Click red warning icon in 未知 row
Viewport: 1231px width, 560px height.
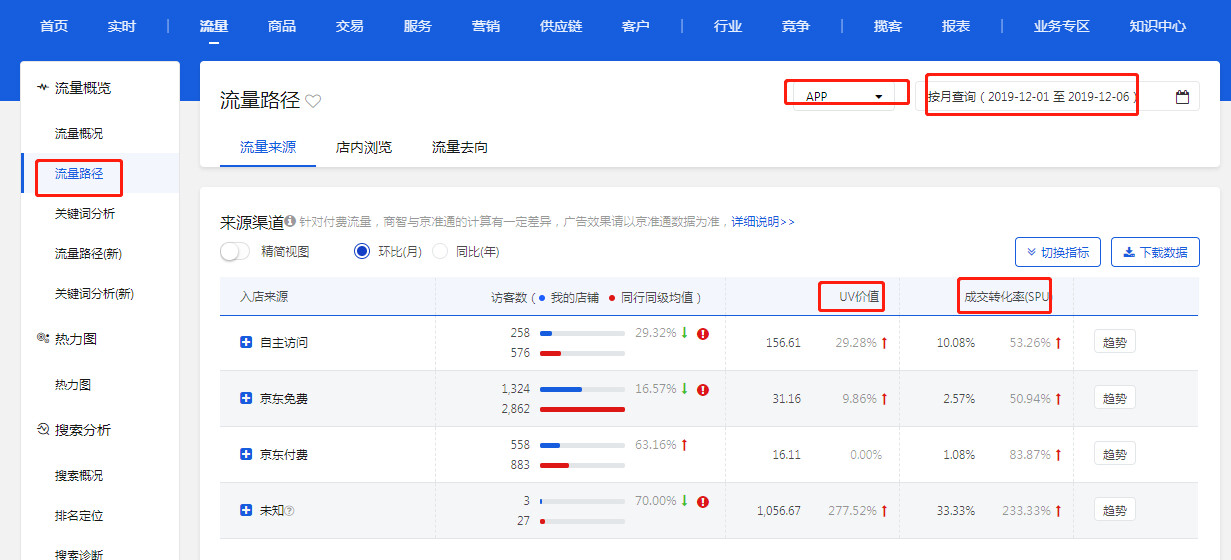pos(703,502)
